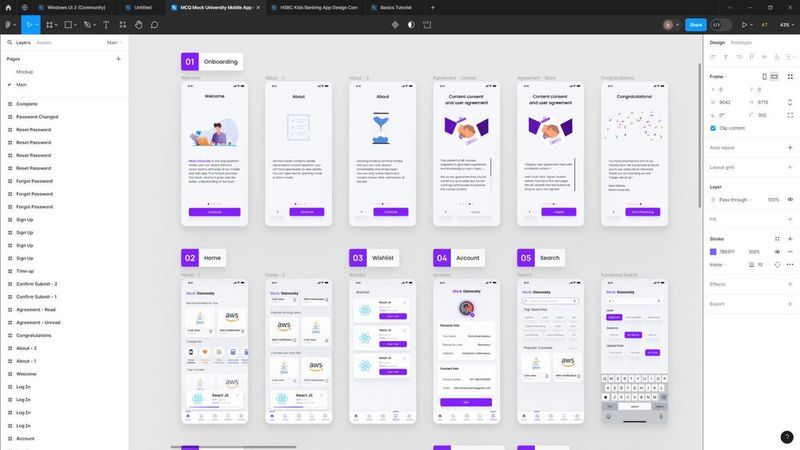Open the Resources tool icon

click(122, 24)
